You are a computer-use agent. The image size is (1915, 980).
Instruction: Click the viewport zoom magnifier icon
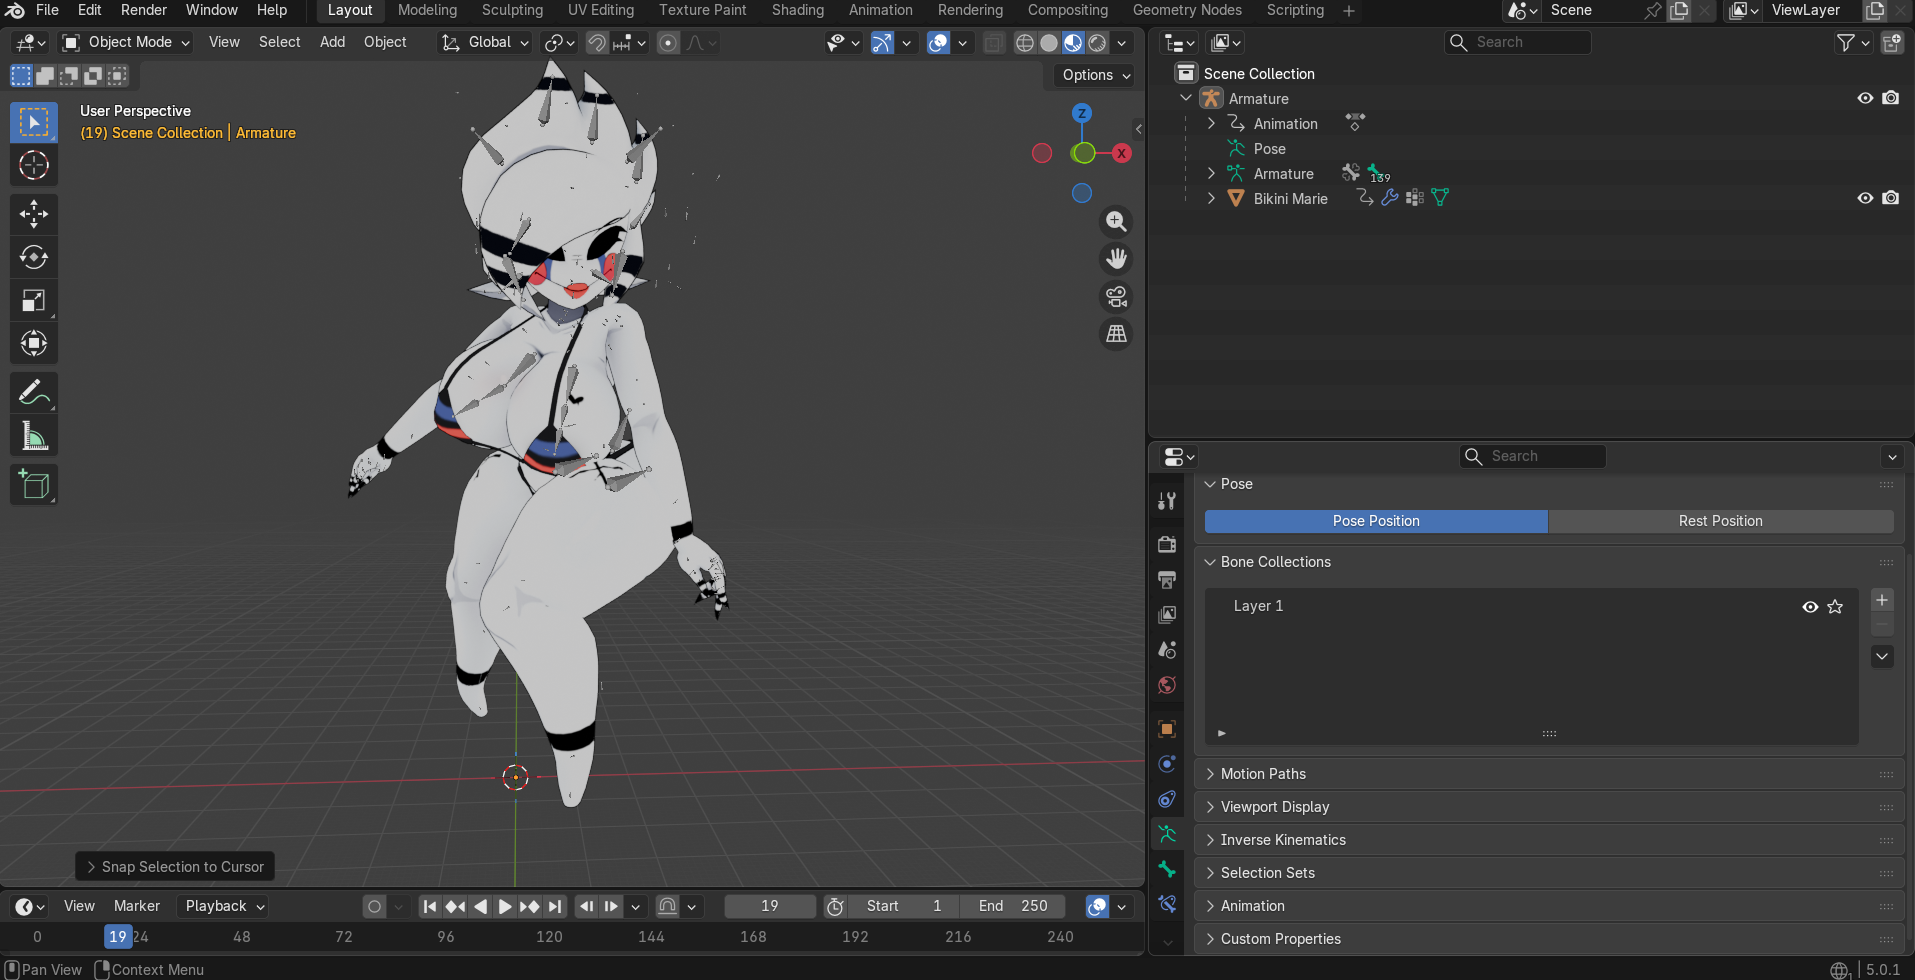[1116, 221]
